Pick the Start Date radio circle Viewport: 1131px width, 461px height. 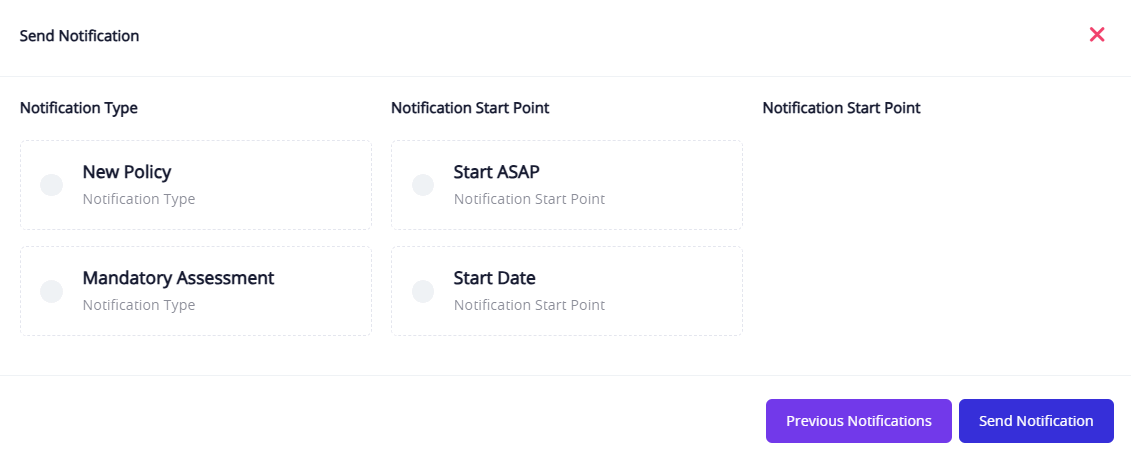point(423,291)
